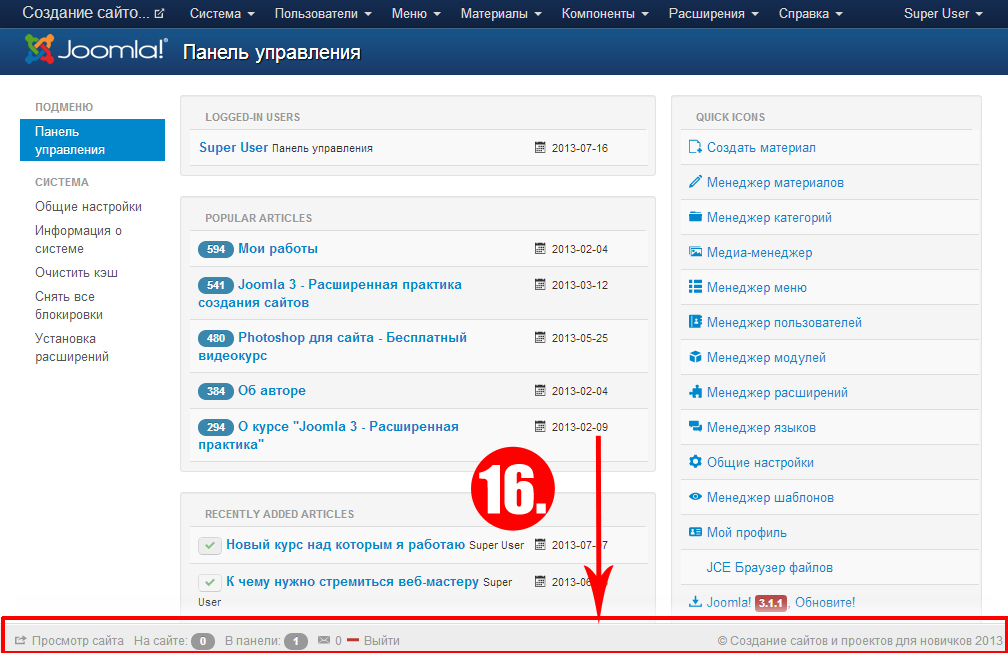
Task: Toggle published status of Новый курс article
Action: pos(209,545)
